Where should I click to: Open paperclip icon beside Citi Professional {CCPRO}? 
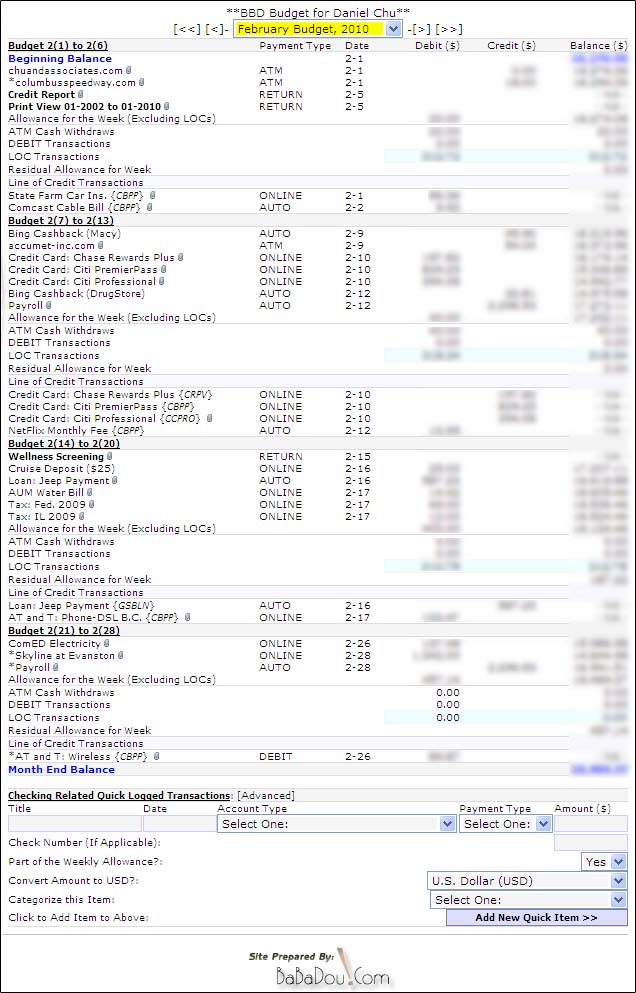pos(209,419)
